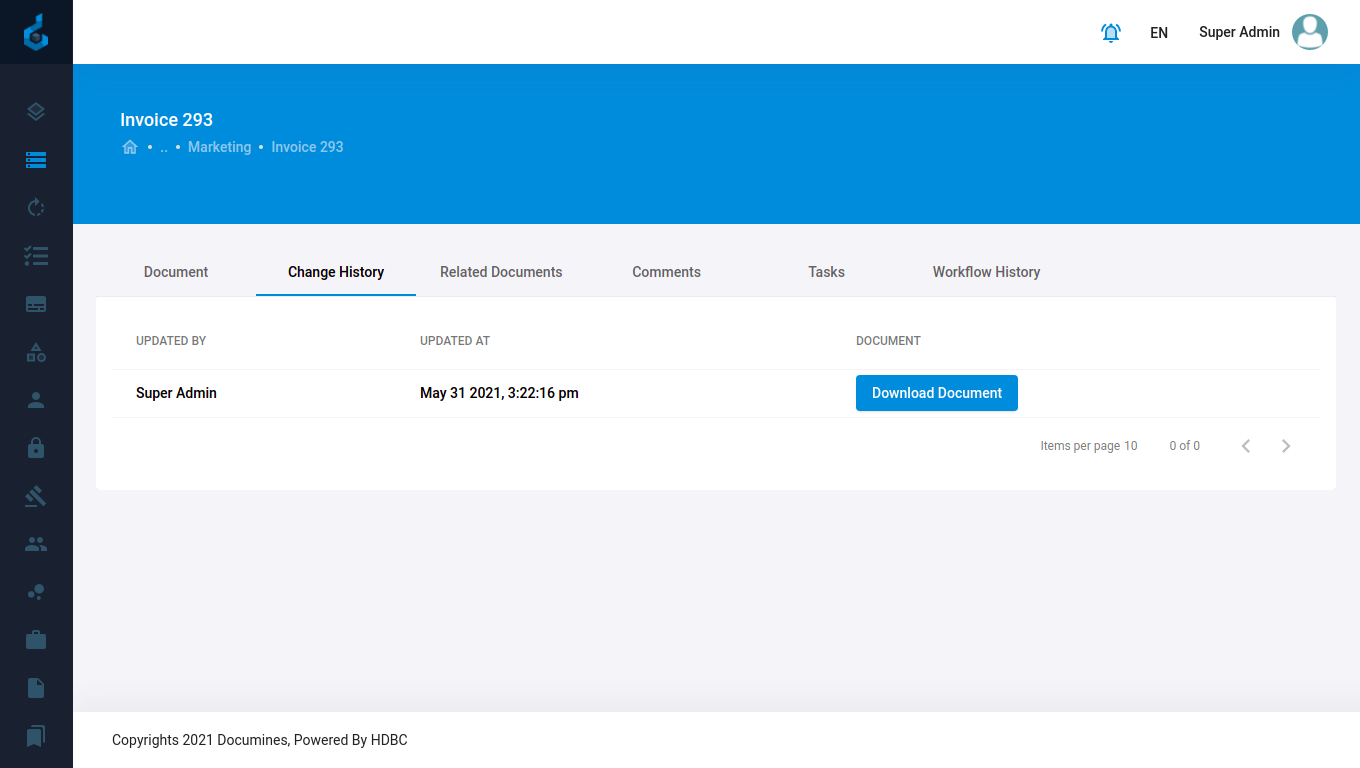Screen dimensions: 1360x768
Task: Open the EN language selector
Action: point(1159,32)
